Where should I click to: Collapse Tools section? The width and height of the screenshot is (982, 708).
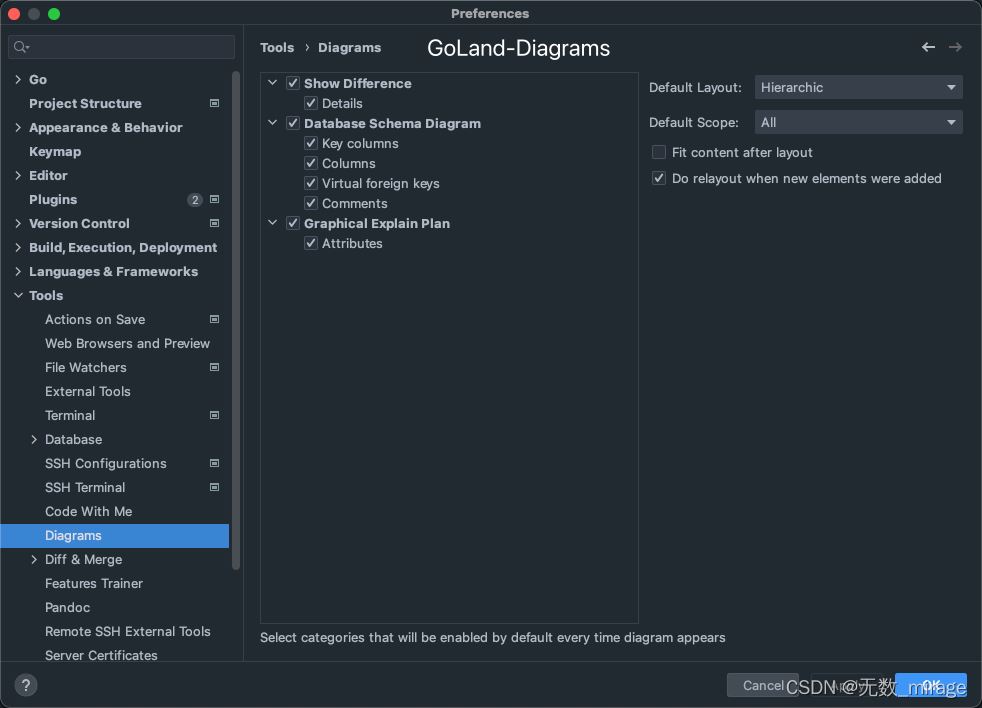(x=18, y=295)
